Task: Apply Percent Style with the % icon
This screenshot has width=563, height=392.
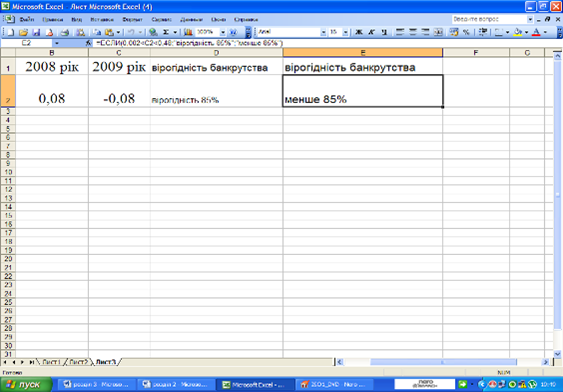Action: pos(466,32)
